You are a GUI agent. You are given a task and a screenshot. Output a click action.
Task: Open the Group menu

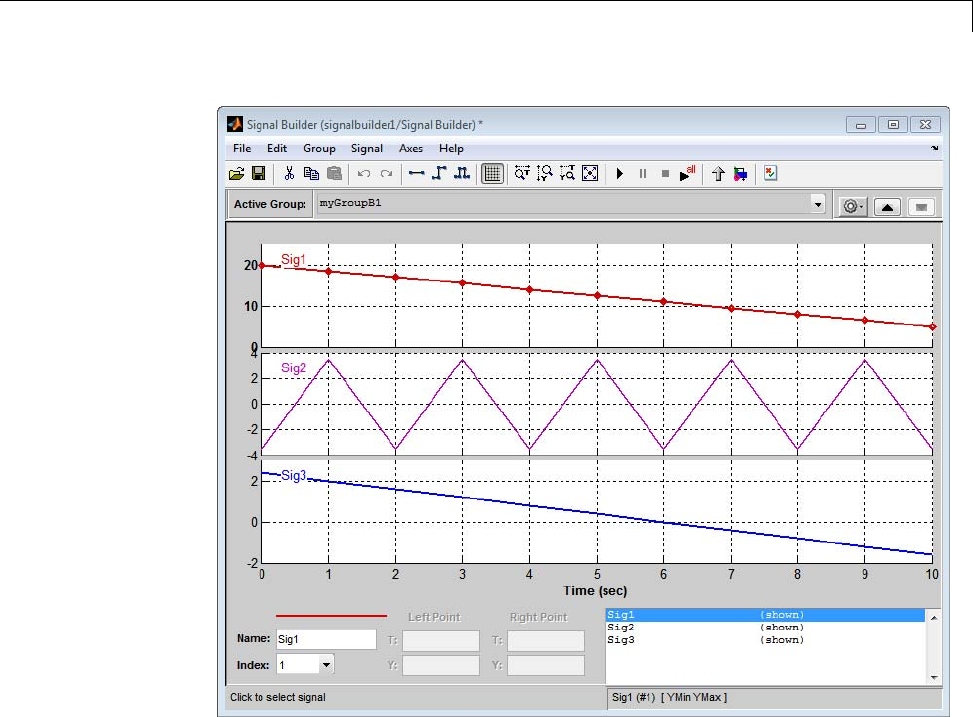point(320,148)
